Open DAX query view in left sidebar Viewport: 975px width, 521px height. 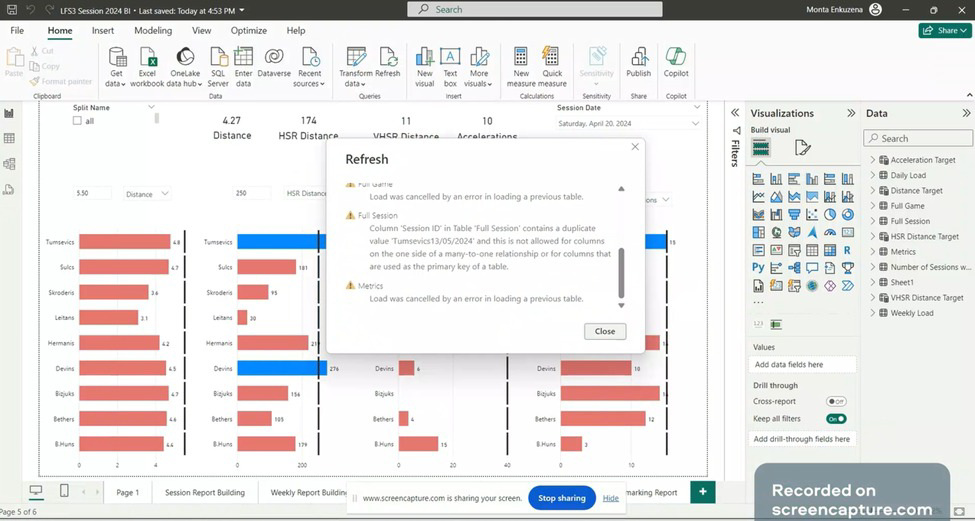9,190
